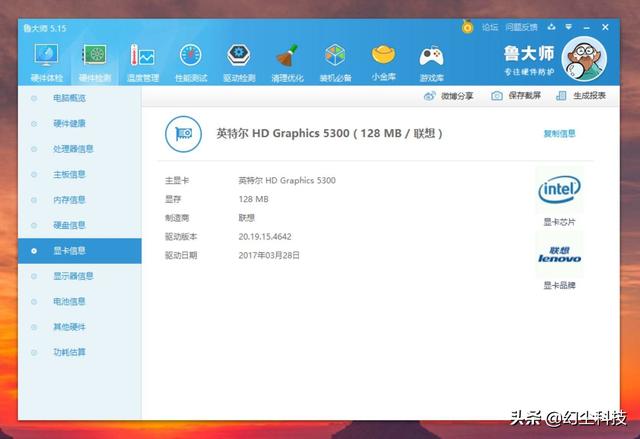This screenshot has height=439, width=640.
Task: Click the graphics card icon beside the title
Action: (183, 134)
